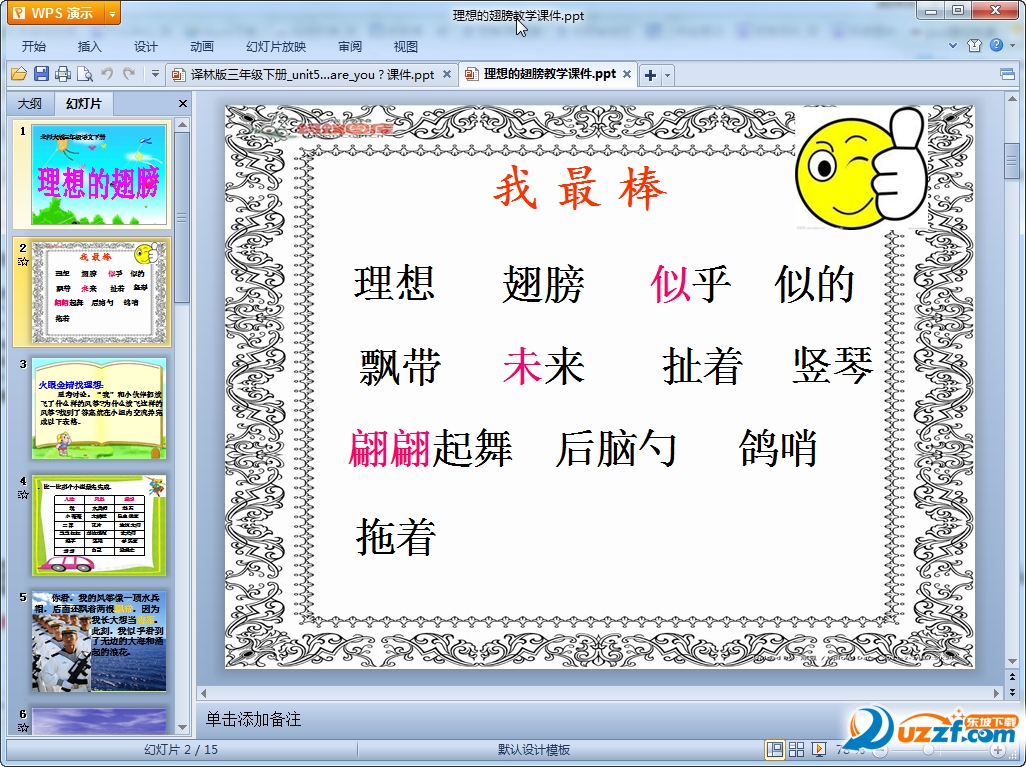The height and width of the screenshot is (767, 1026).
Task: Open the 幻灯片放映 ribbon tab
Action: (x=276, y=46)
